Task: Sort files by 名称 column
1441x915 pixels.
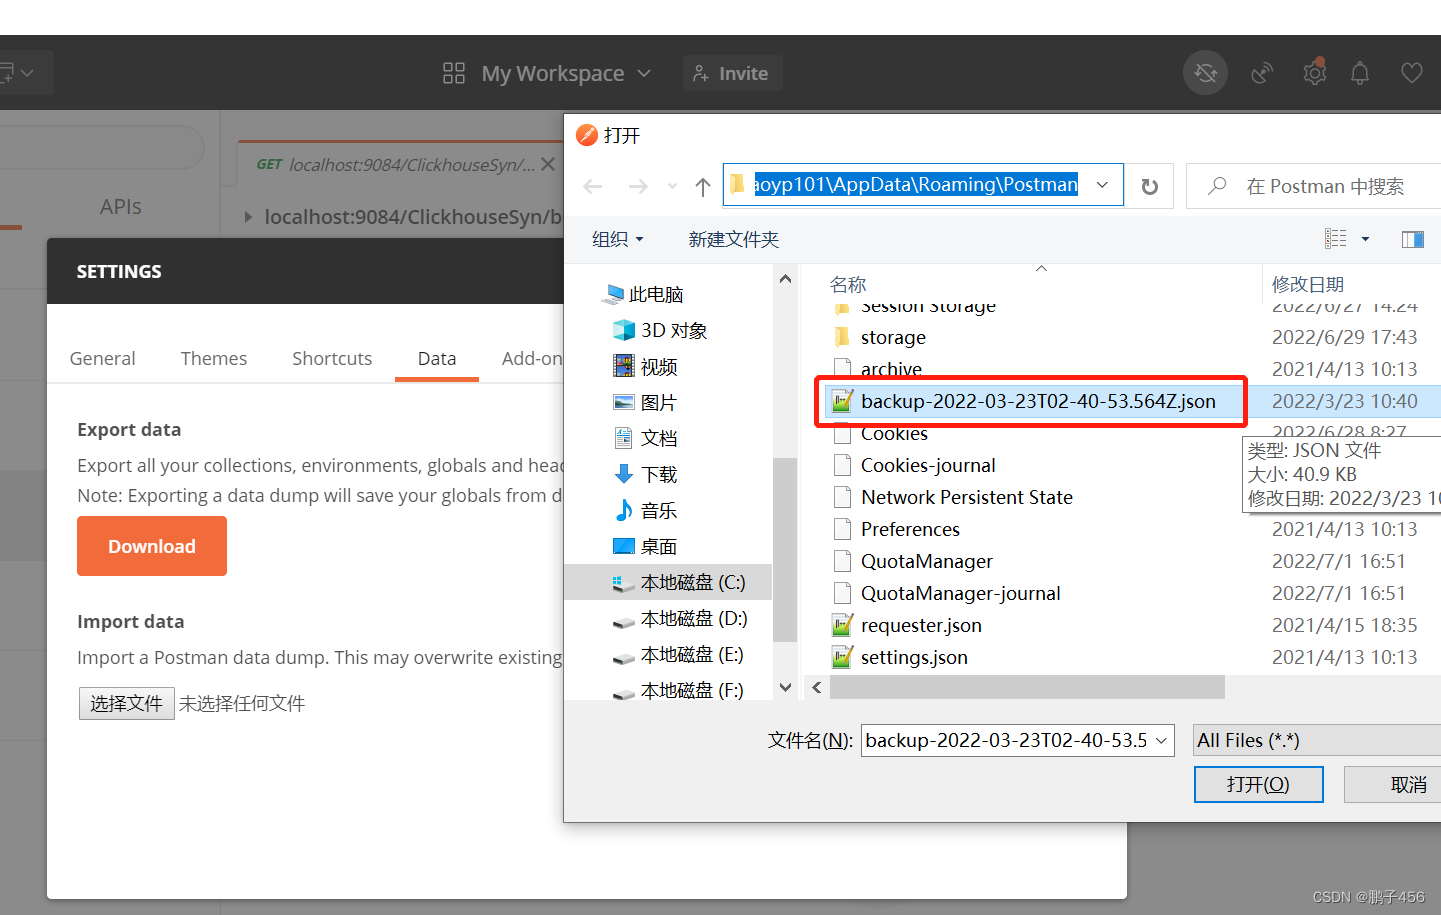Action: point(848,284)
